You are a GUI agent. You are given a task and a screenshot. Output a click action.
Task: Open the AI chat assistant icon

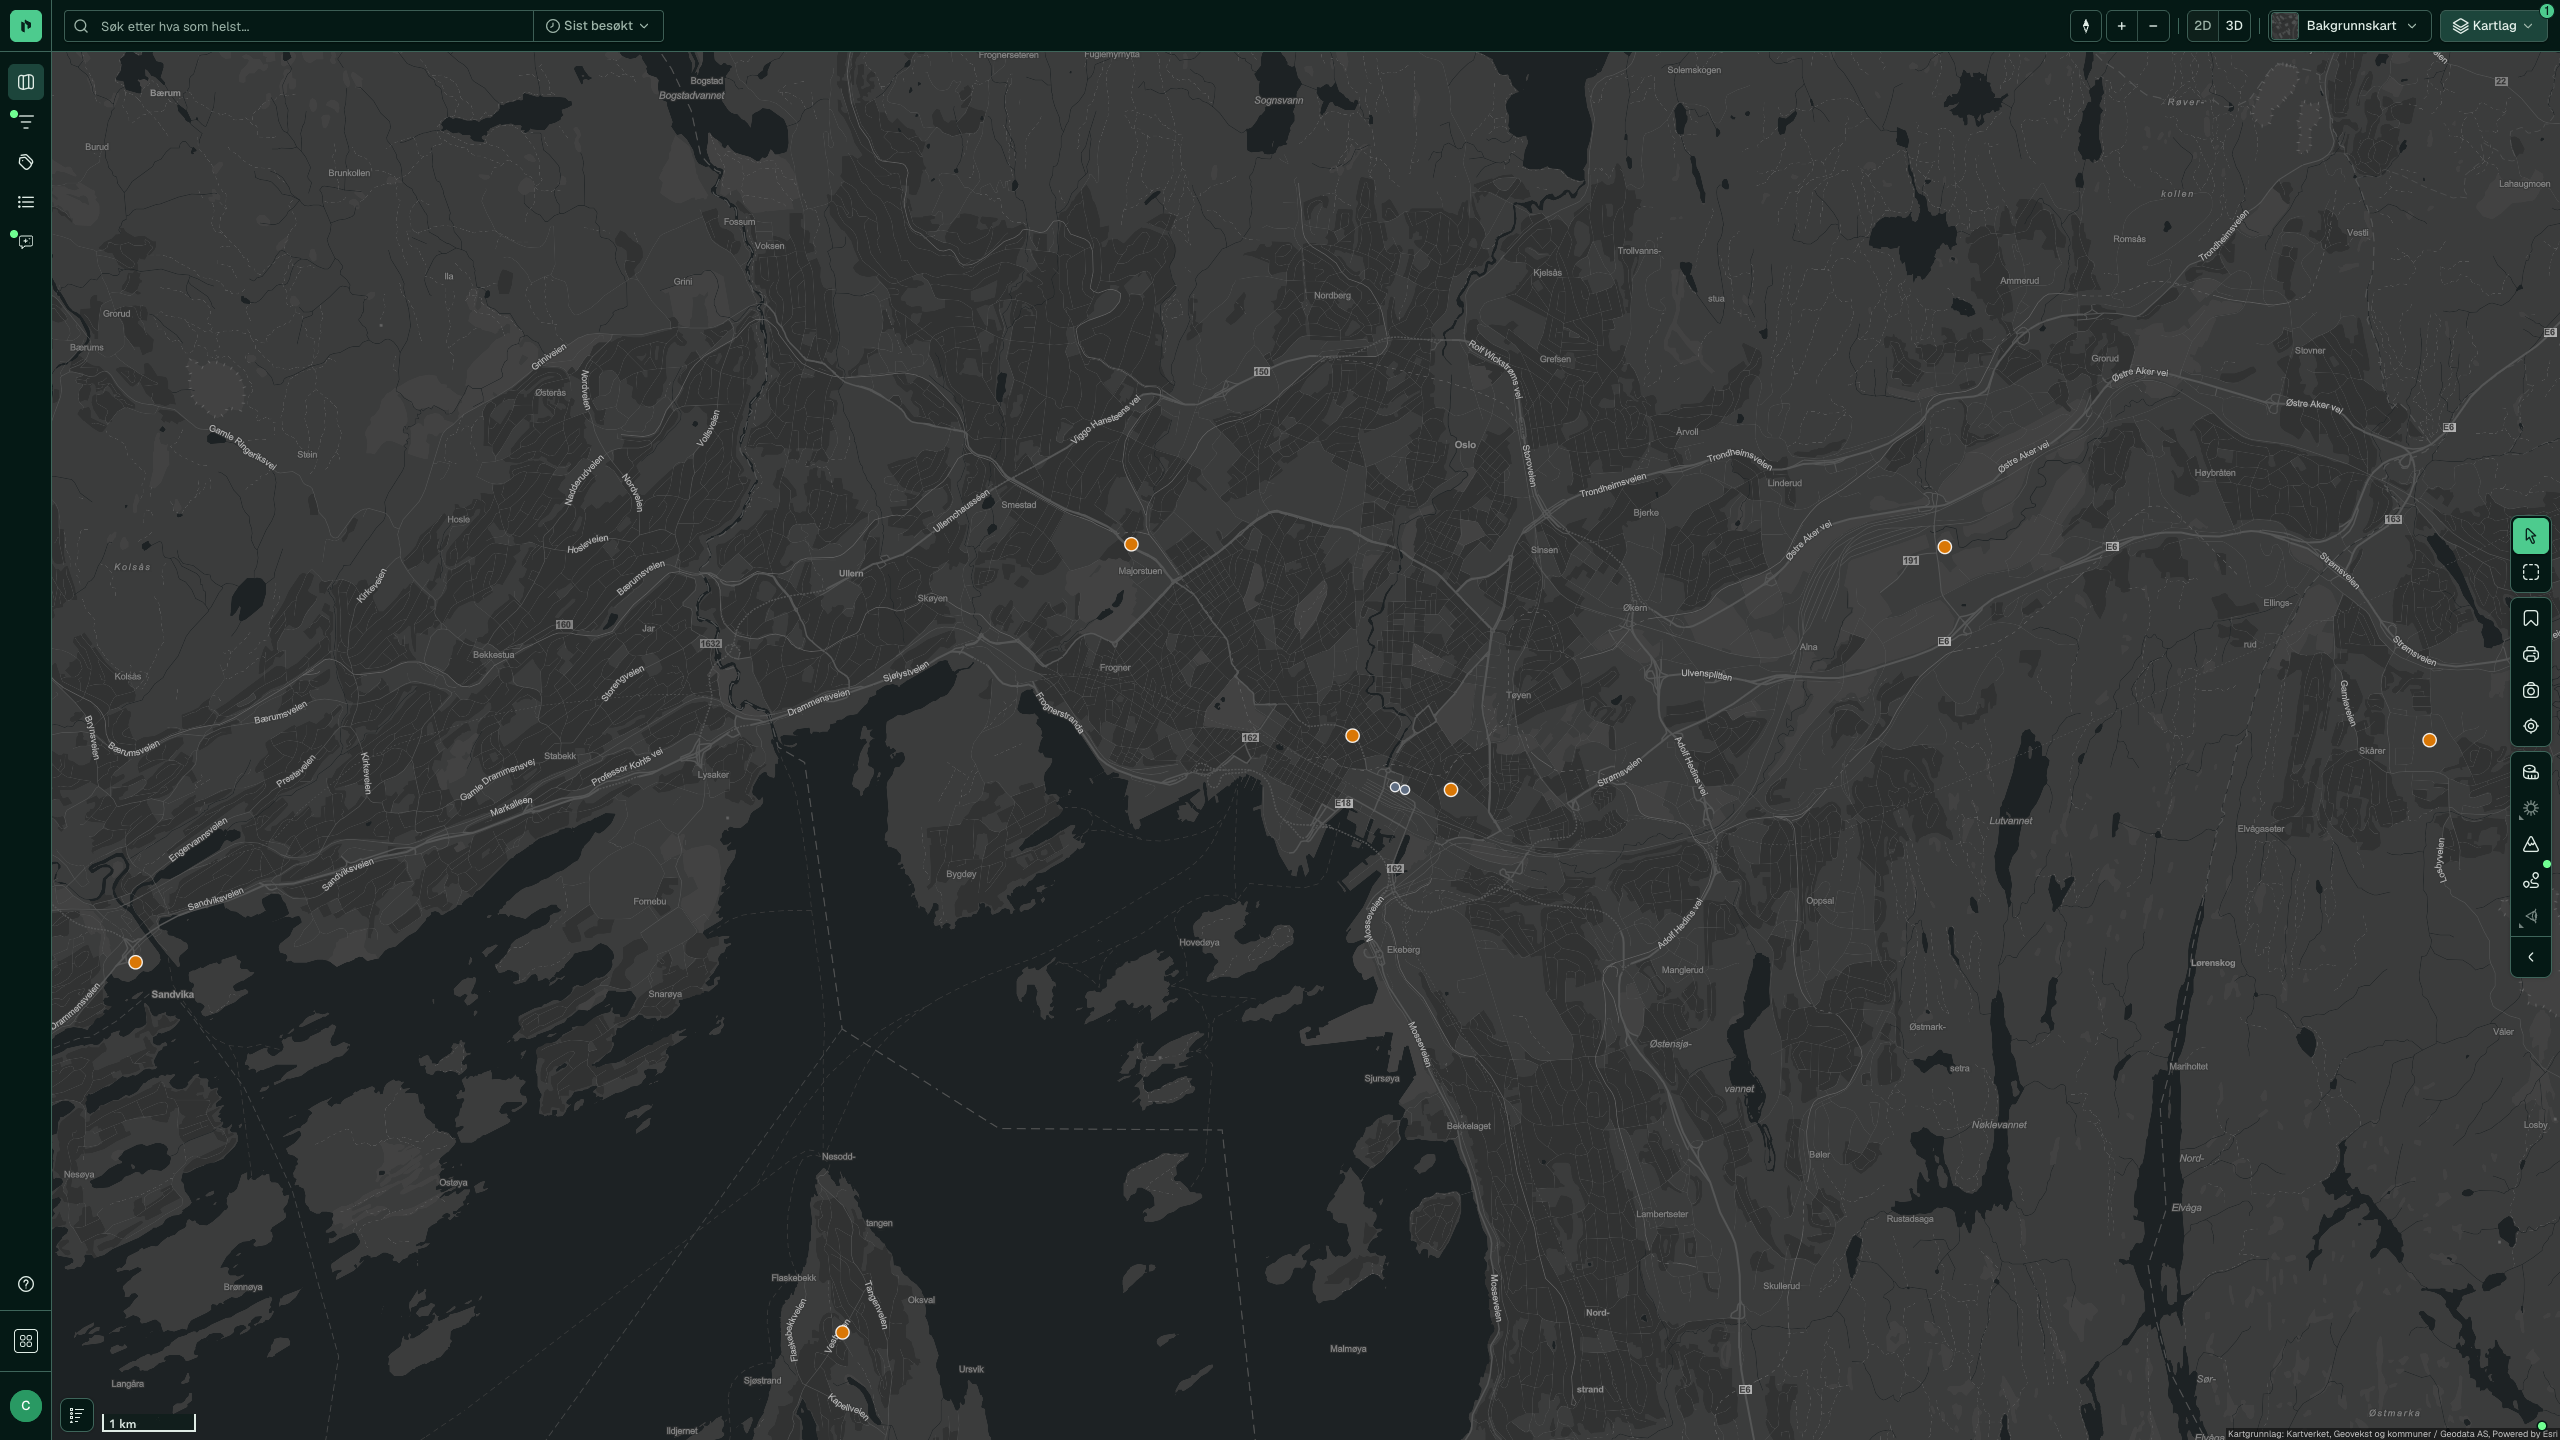[x=26, y=242]
